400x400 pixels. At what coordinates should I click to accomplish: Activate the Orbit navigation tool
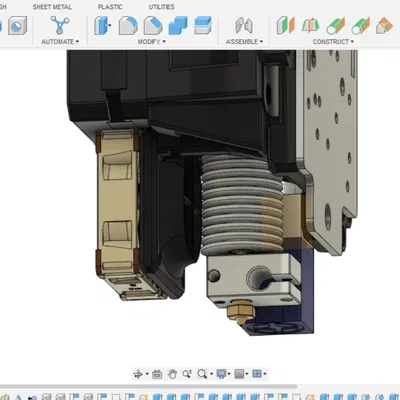(x=138, y=374)
